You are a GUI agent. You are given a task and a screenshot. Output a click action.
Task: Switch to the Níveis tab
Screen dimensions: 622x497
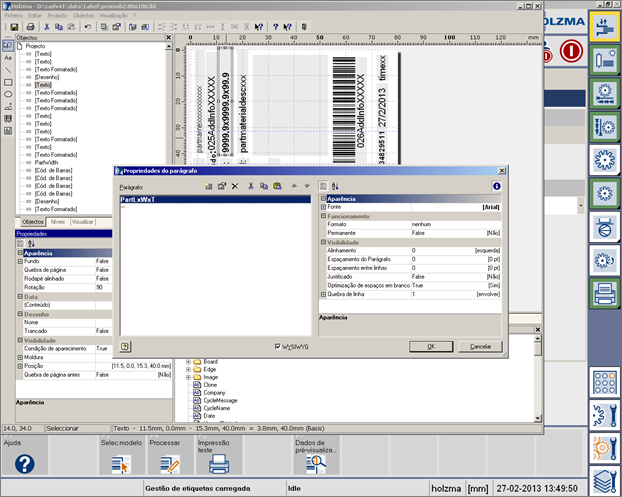[58, 222]
